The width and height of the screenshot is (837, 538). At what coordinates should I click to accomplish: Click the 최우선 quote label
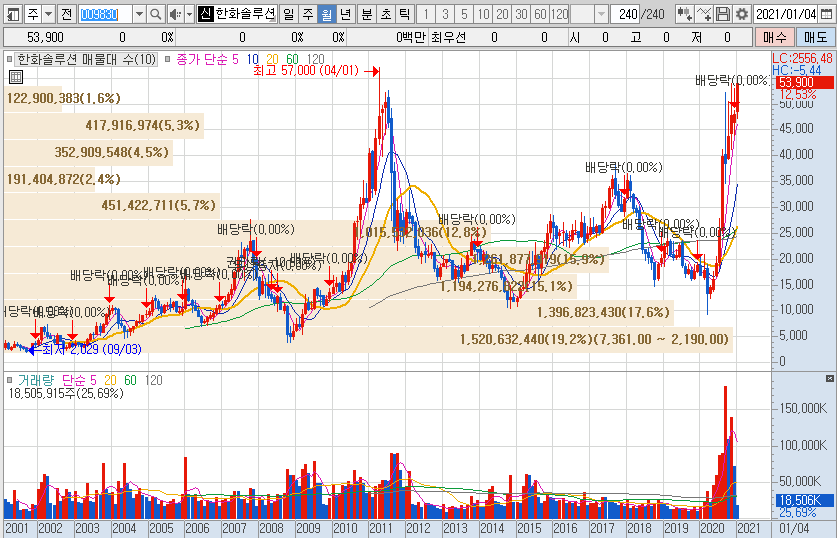click(x=448, y=37)
